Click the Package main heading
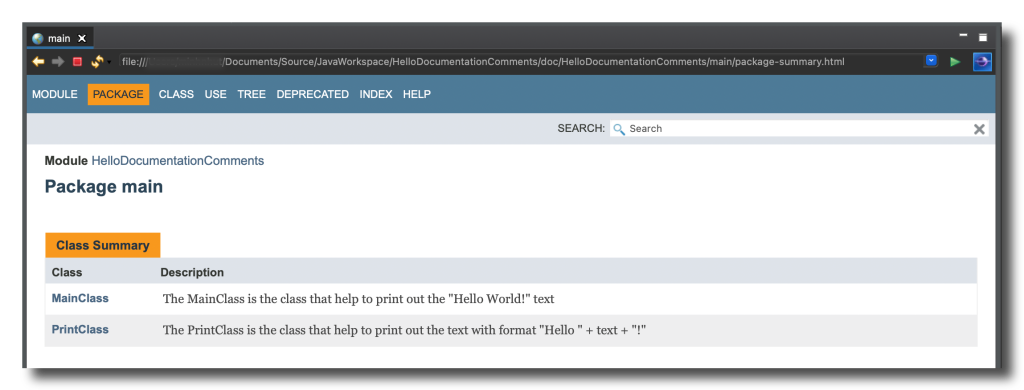This screenshot has width=1024, height=390. [104, 187]
